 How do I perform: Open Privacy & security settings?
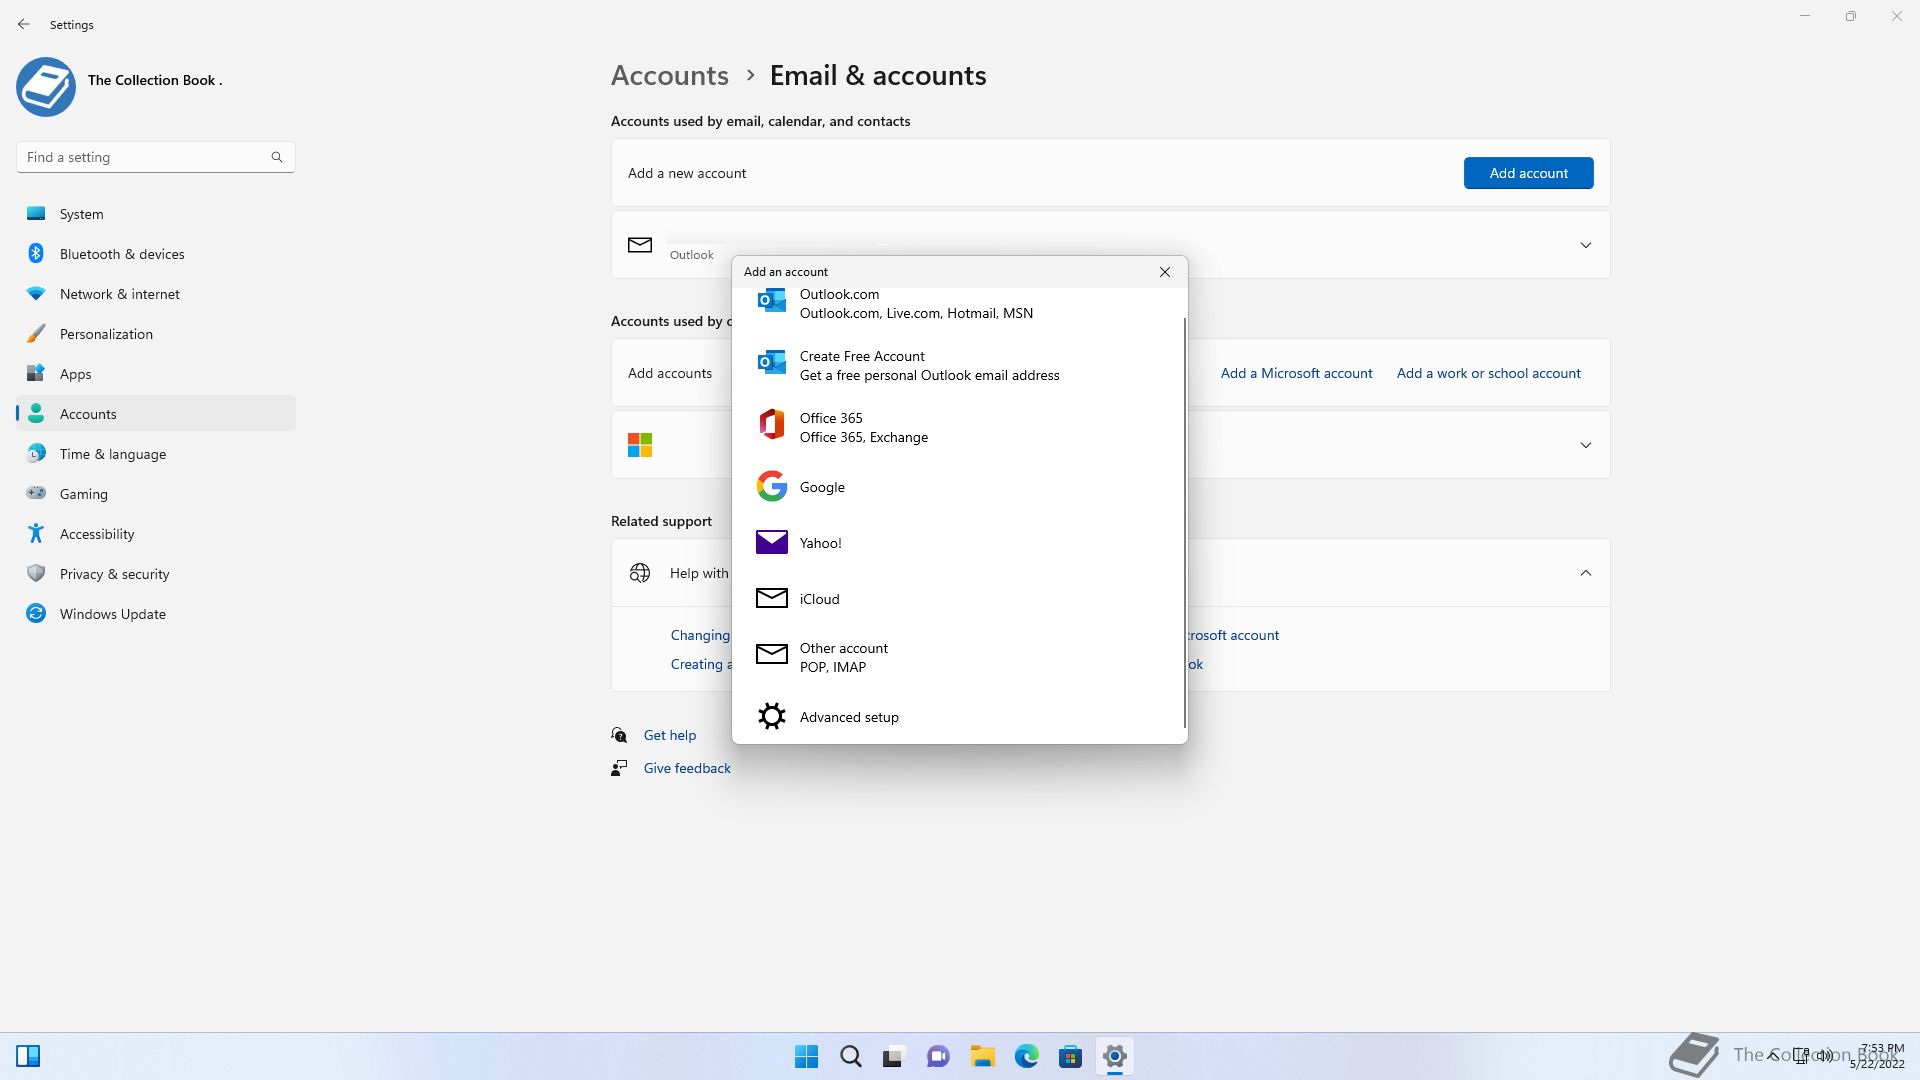pos(114,574)
